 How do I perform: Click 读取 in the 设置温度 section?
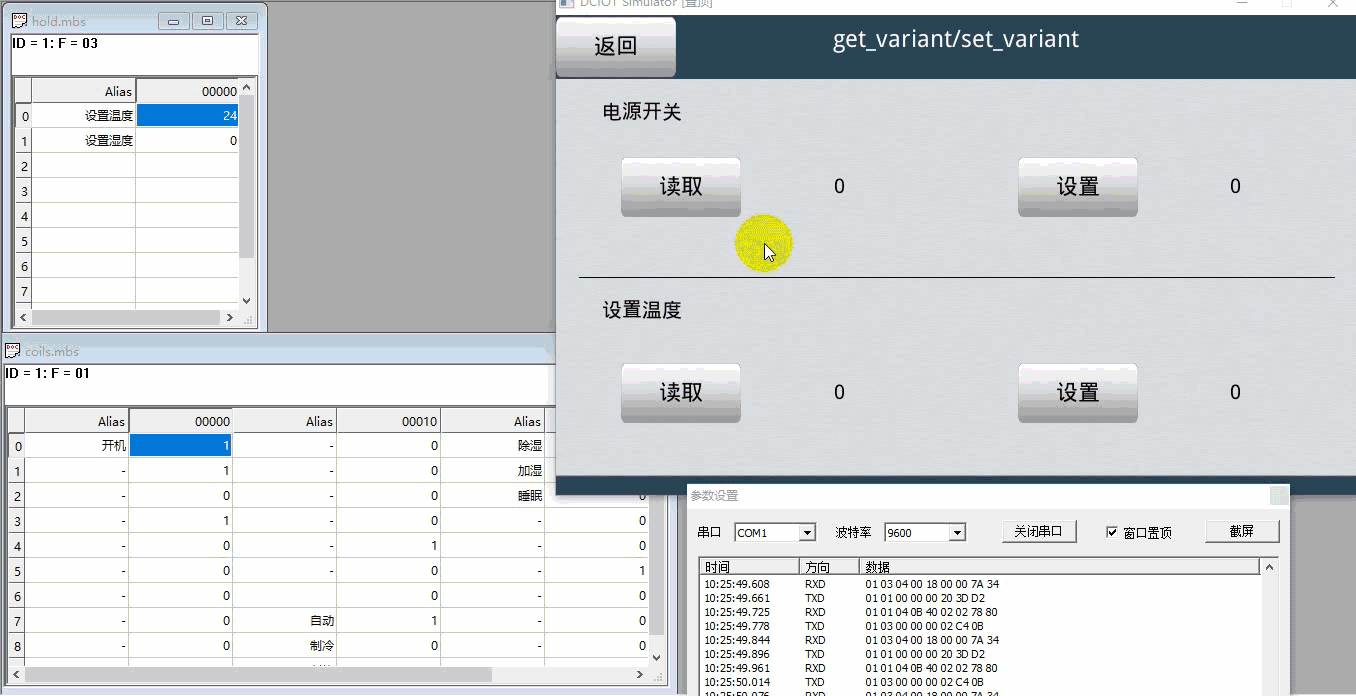[x=681, y=392]
